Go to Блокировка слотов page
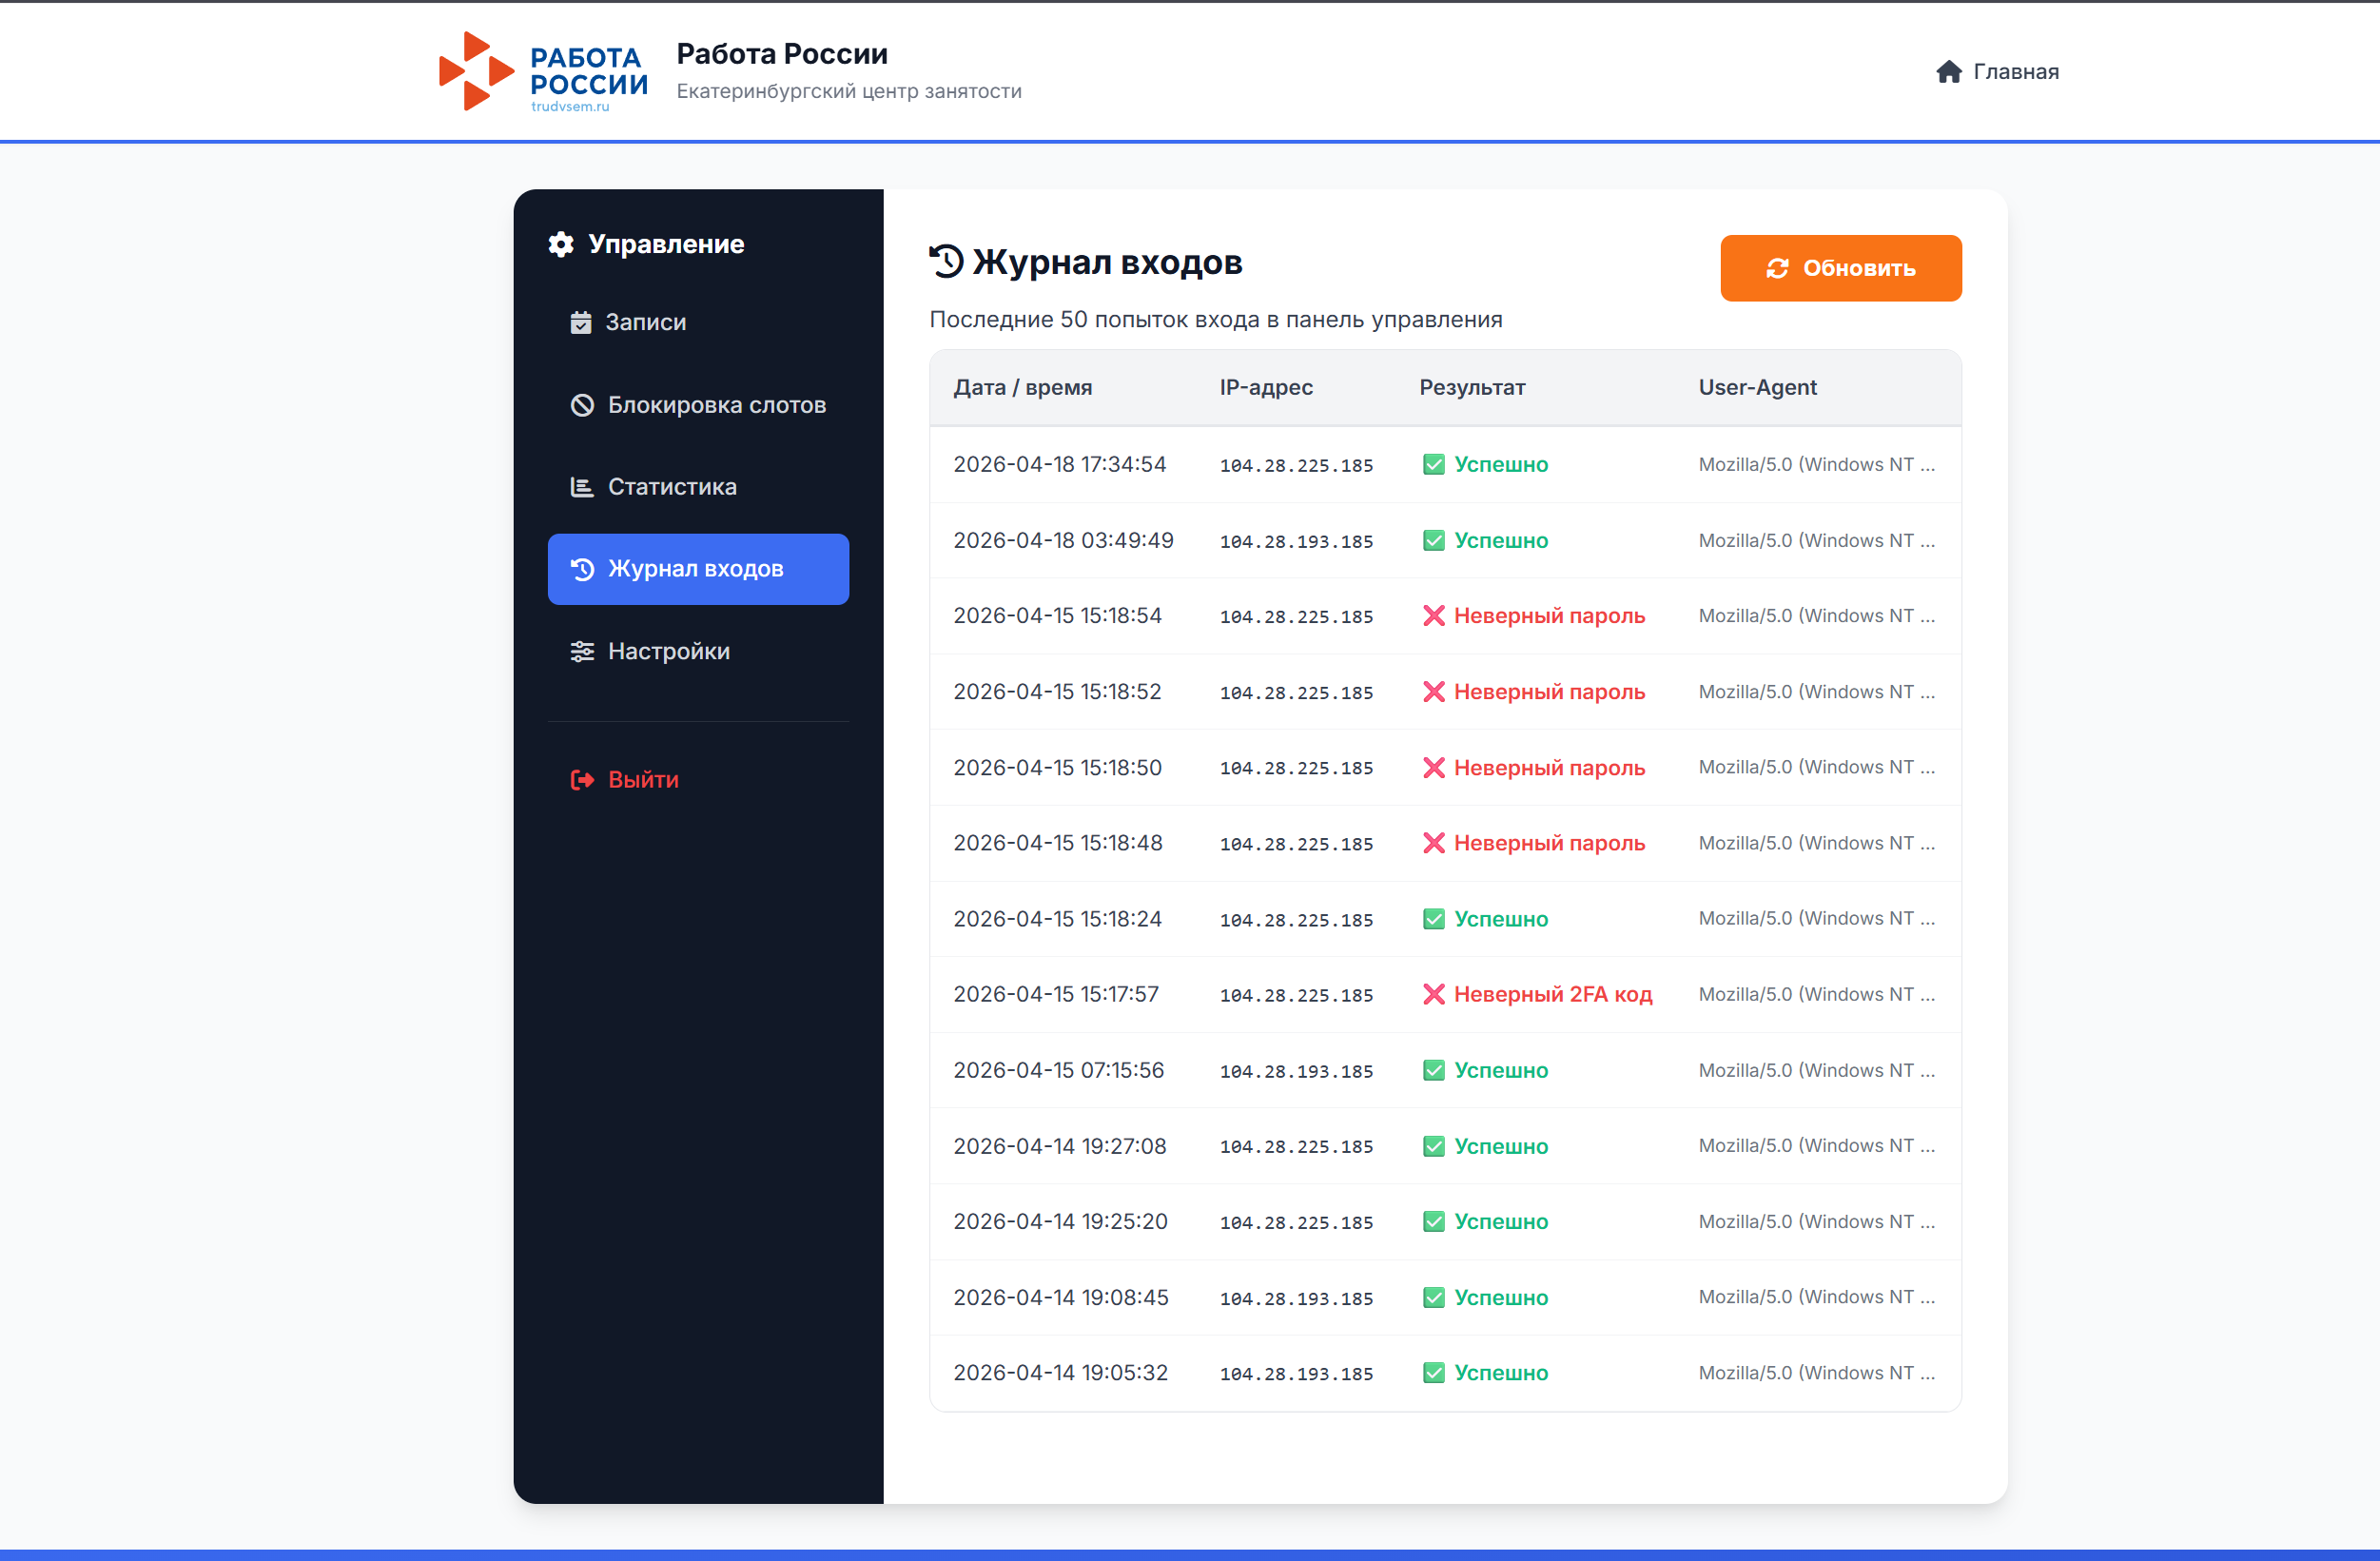Viewport: 2380px width, 1561px height. 716,405
